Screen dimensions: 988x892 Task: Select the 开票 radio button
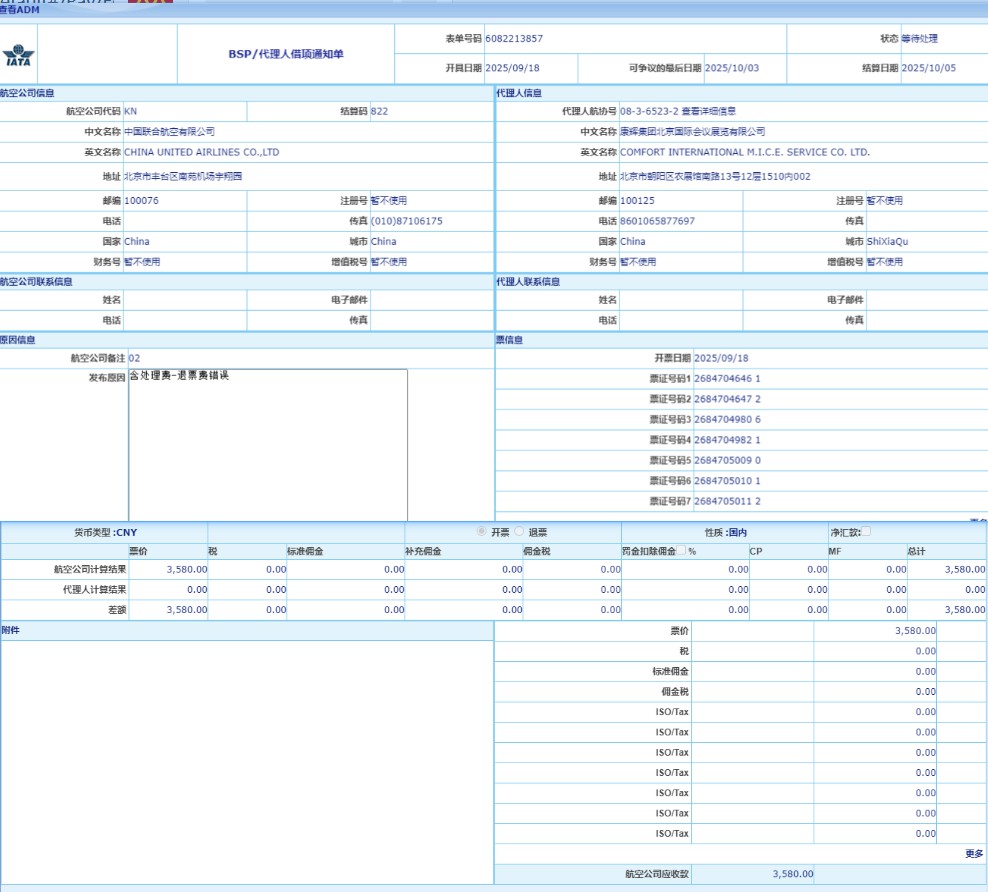pyautogui.click(x=482, y=532)
